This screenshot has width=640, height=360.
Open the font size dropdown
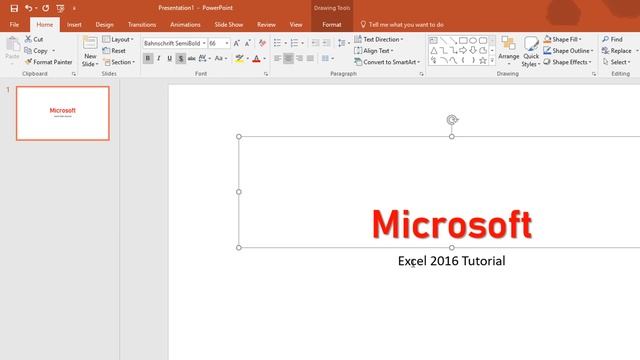tap(227, 43)
